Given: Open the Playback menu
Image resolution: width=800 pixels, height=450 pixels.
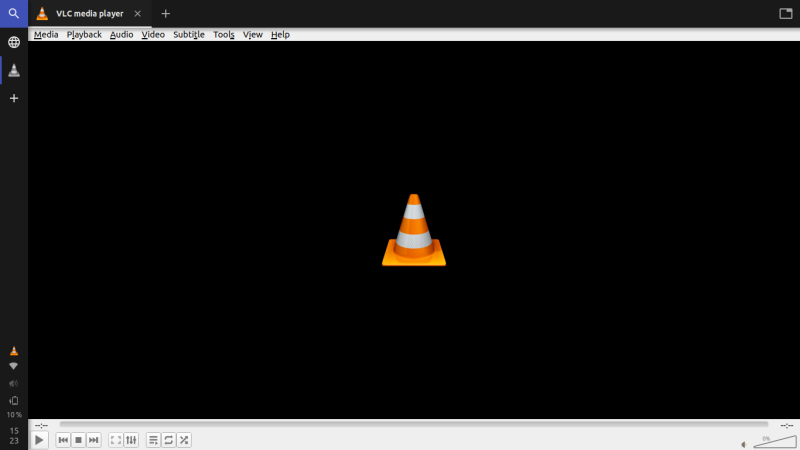Looking at the screenshot, I should 84,35.
